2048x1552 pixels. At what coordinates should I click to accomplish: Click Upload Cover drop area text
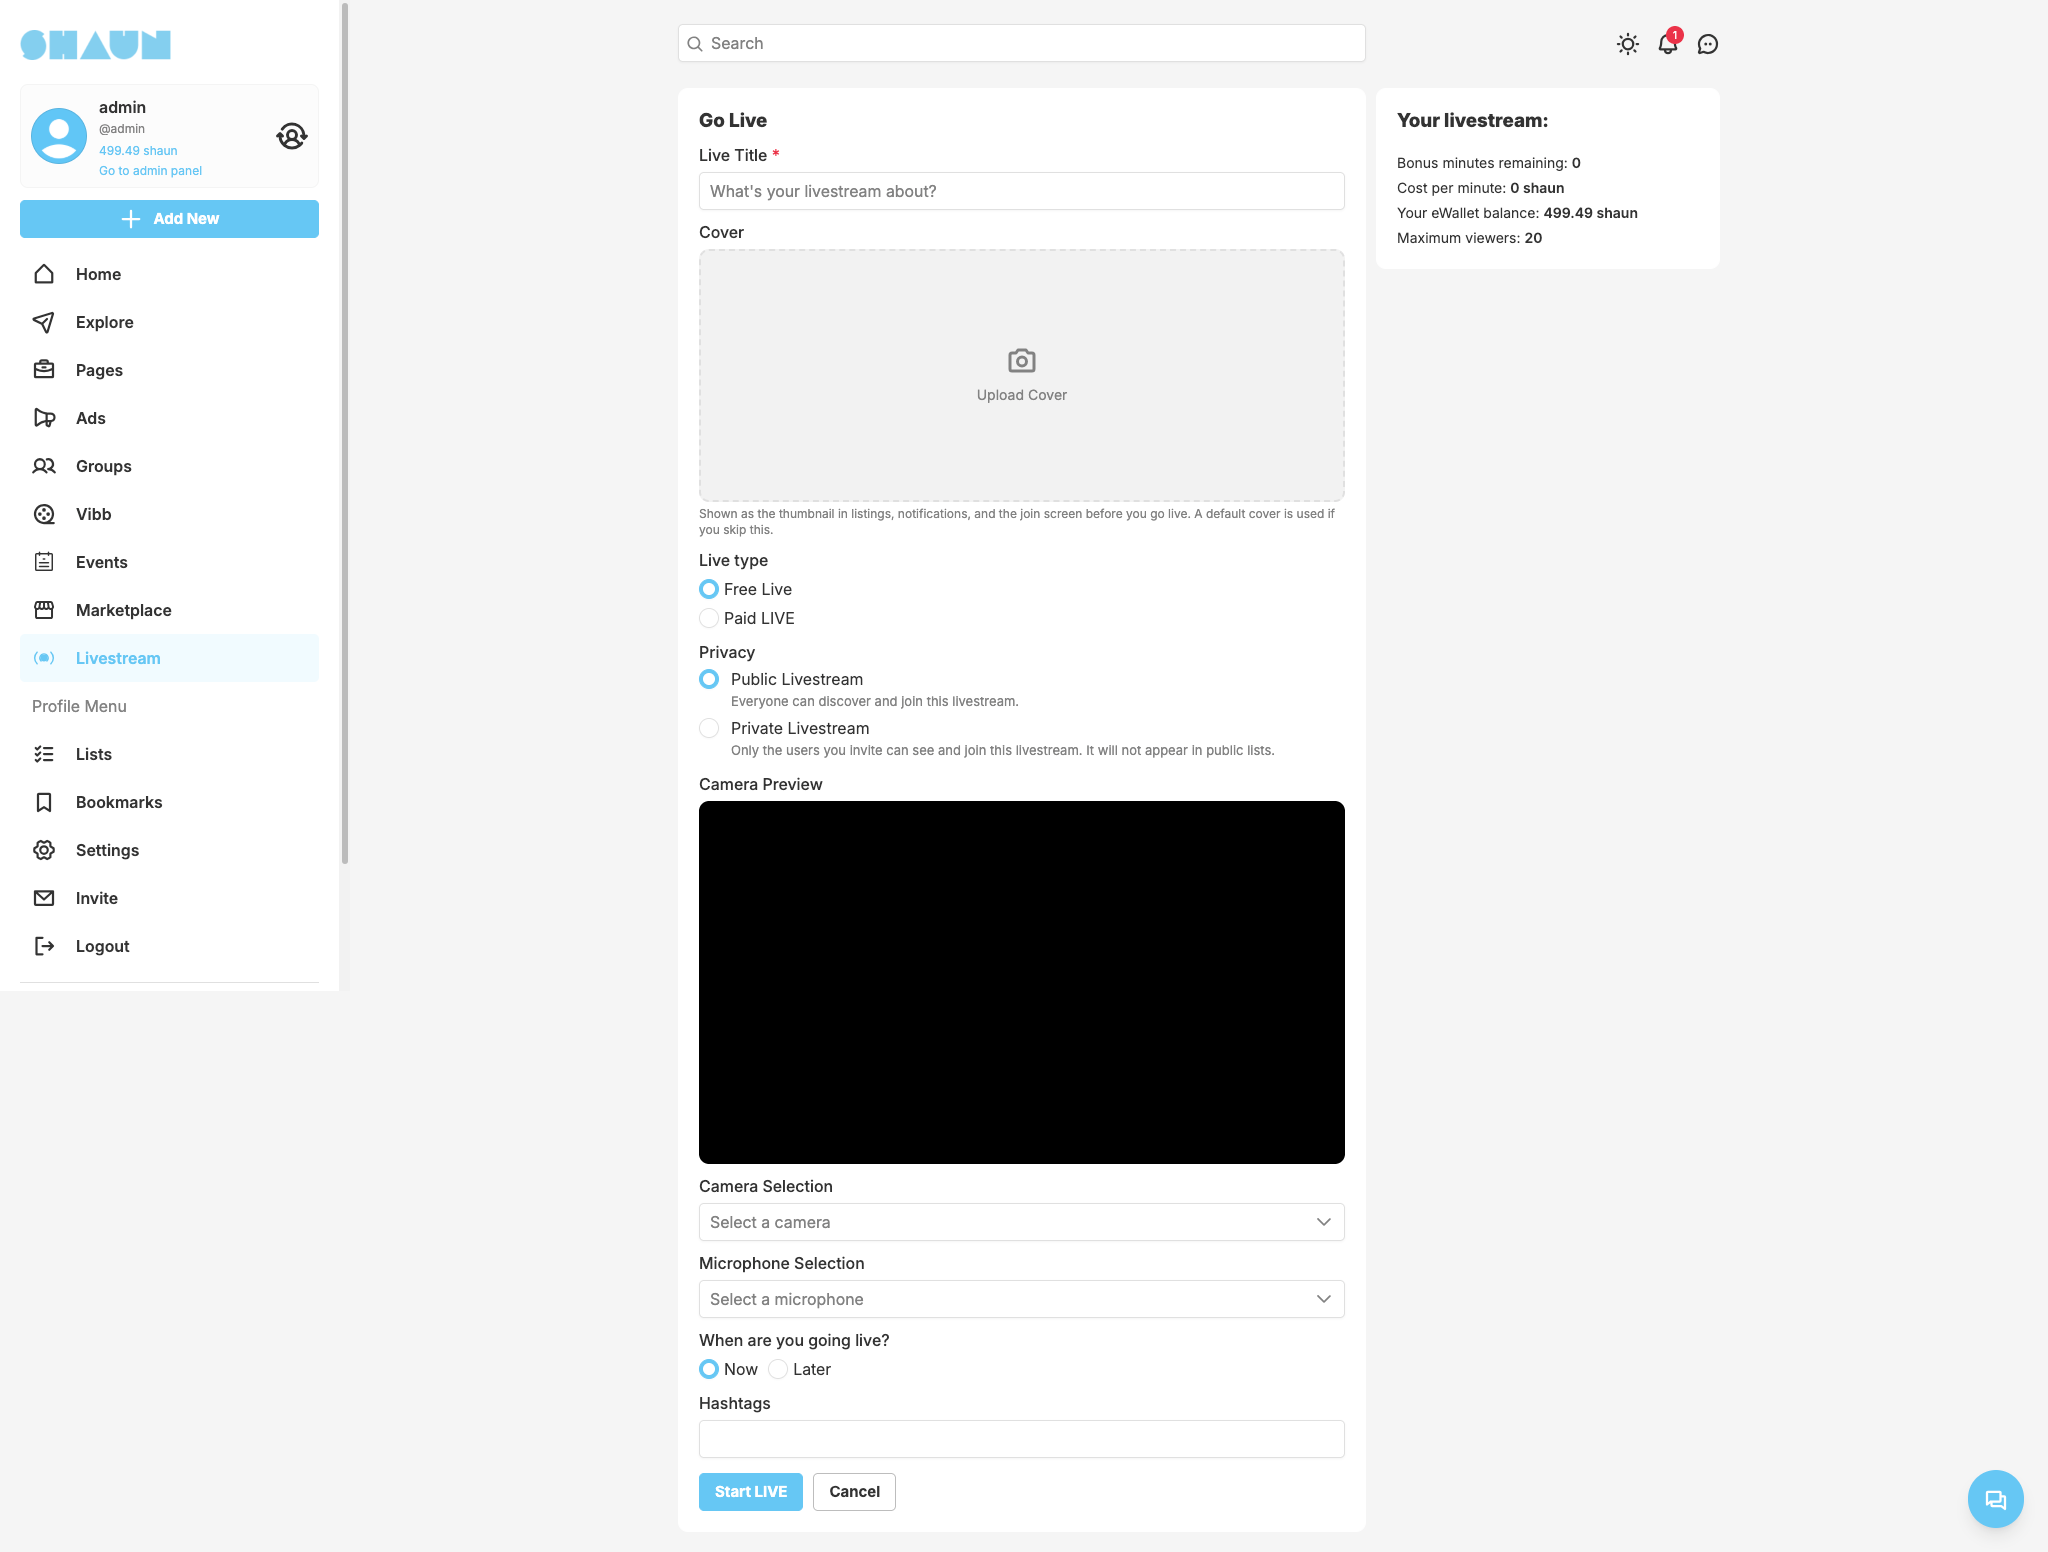pos(1022,395)
